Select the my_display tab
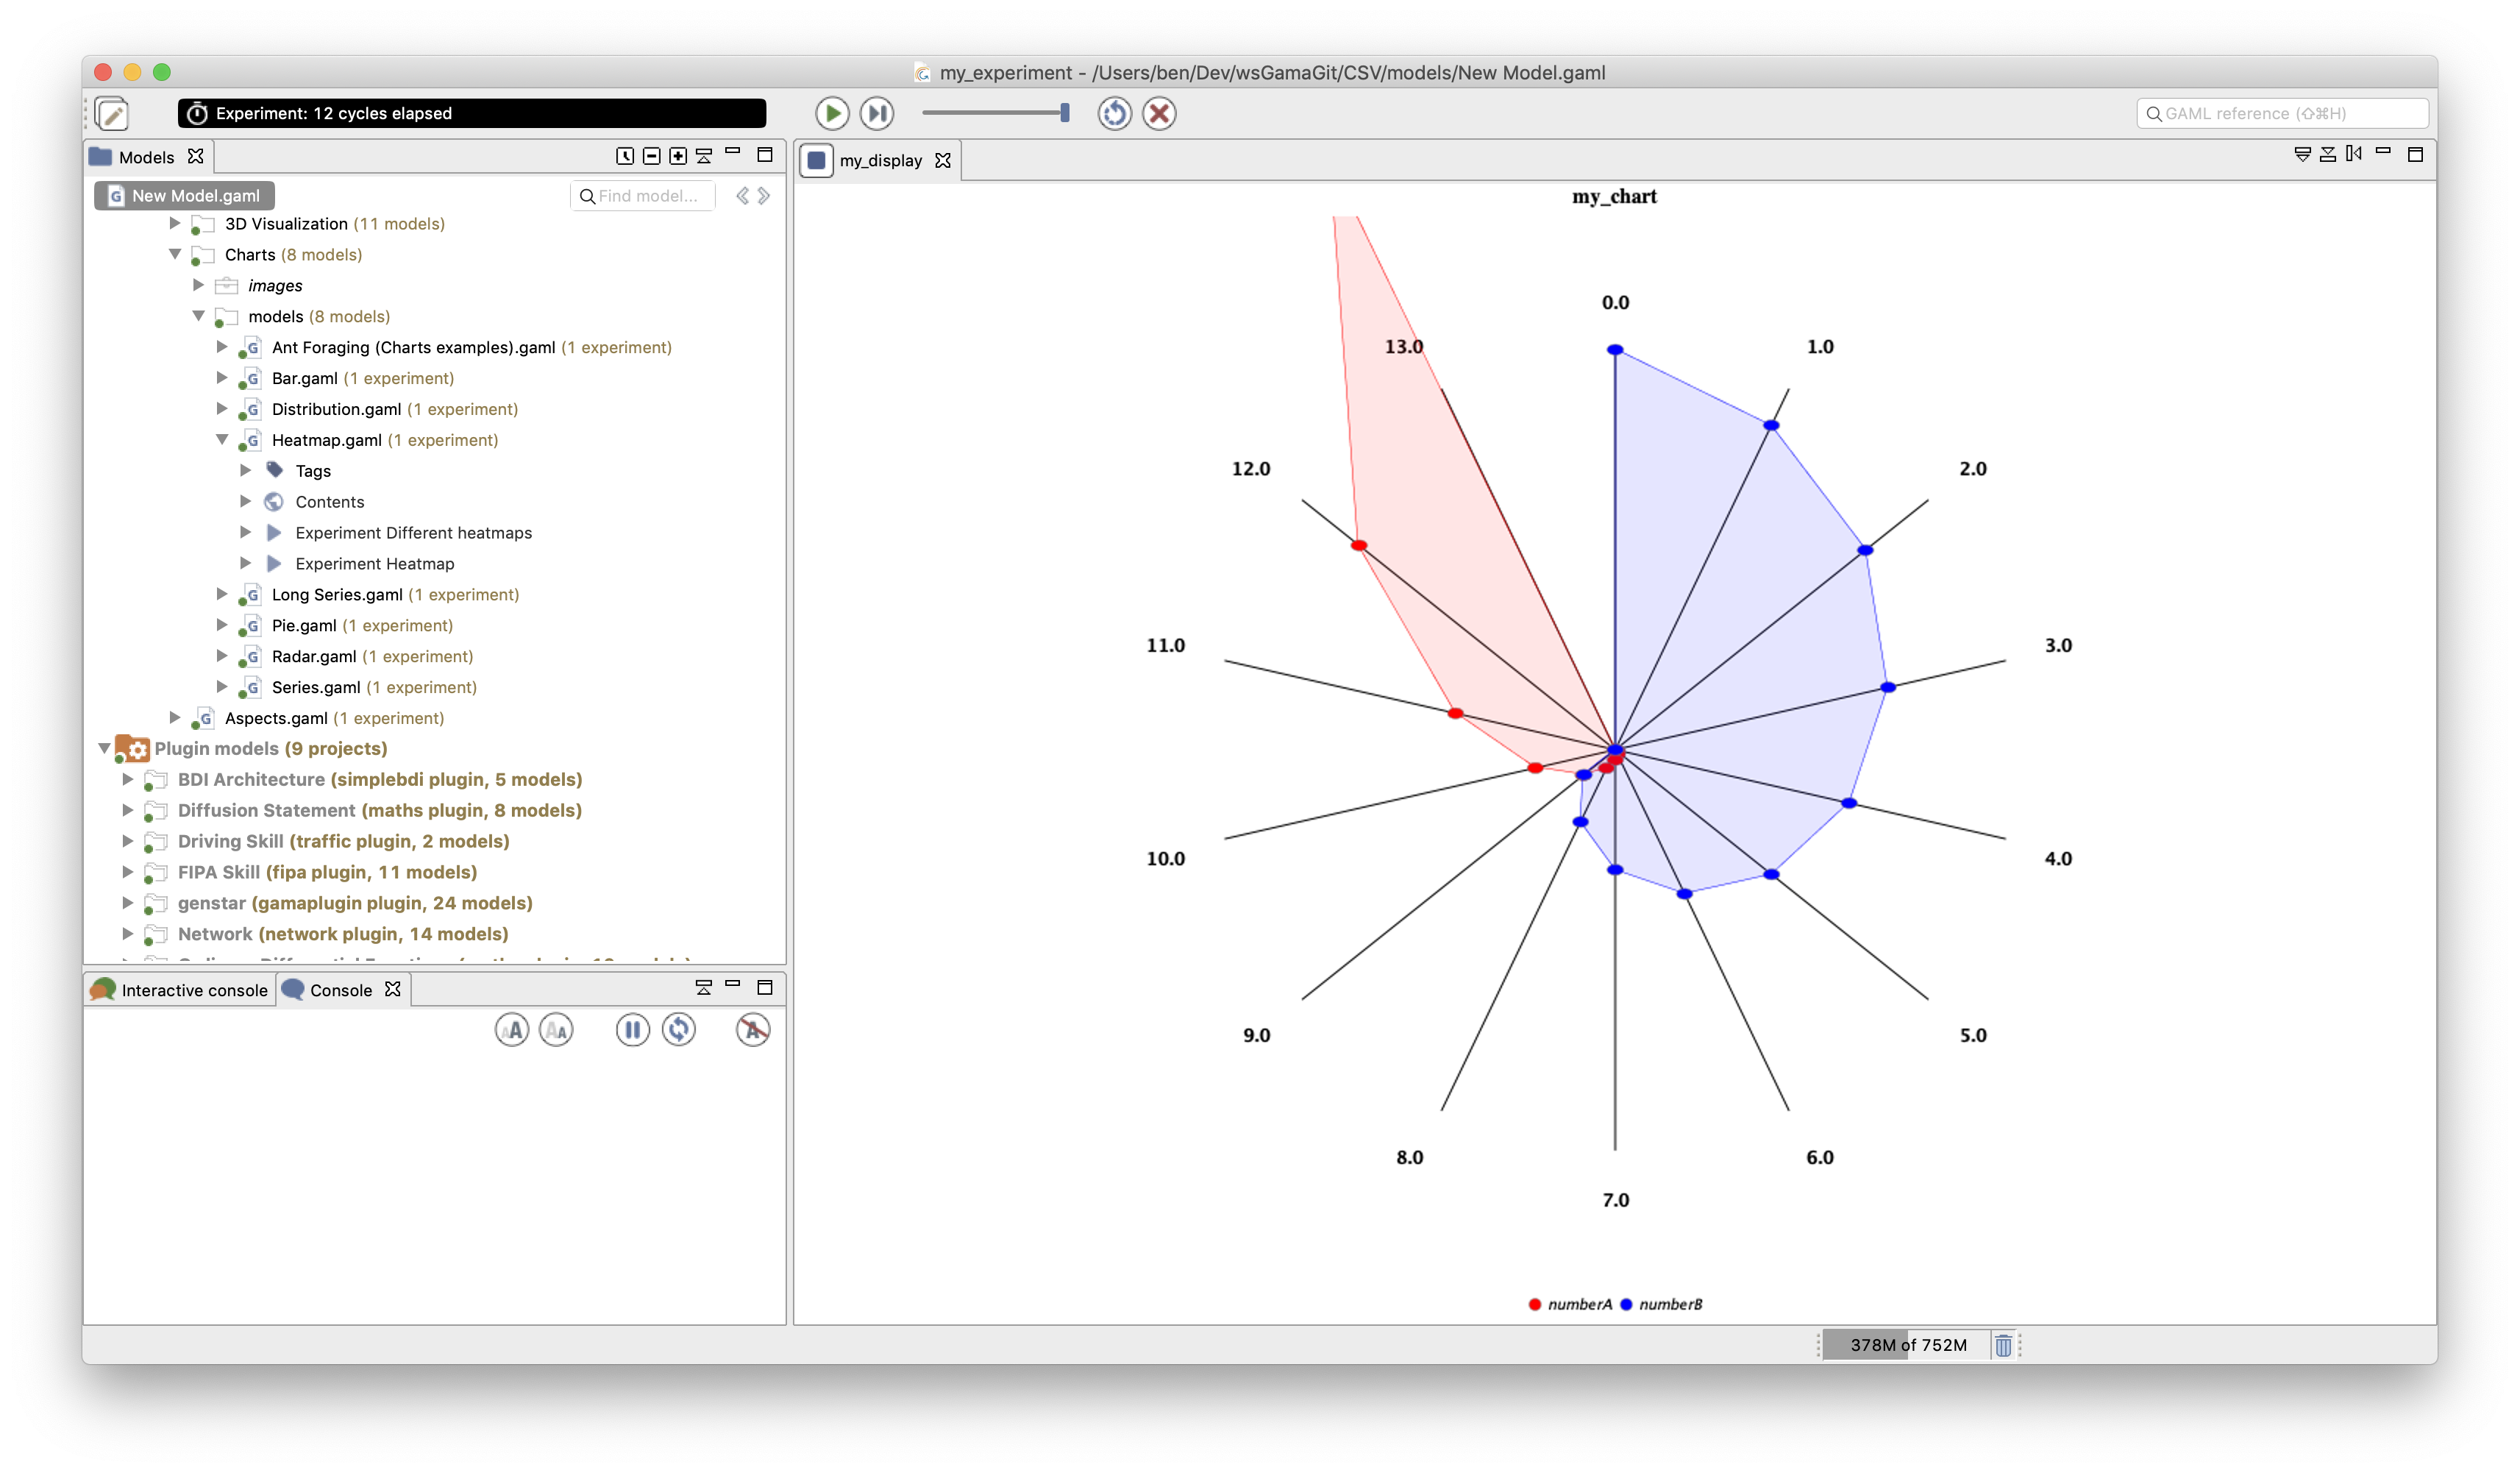Viewport: 2520px width, 1473px height. tap(880, 161)
